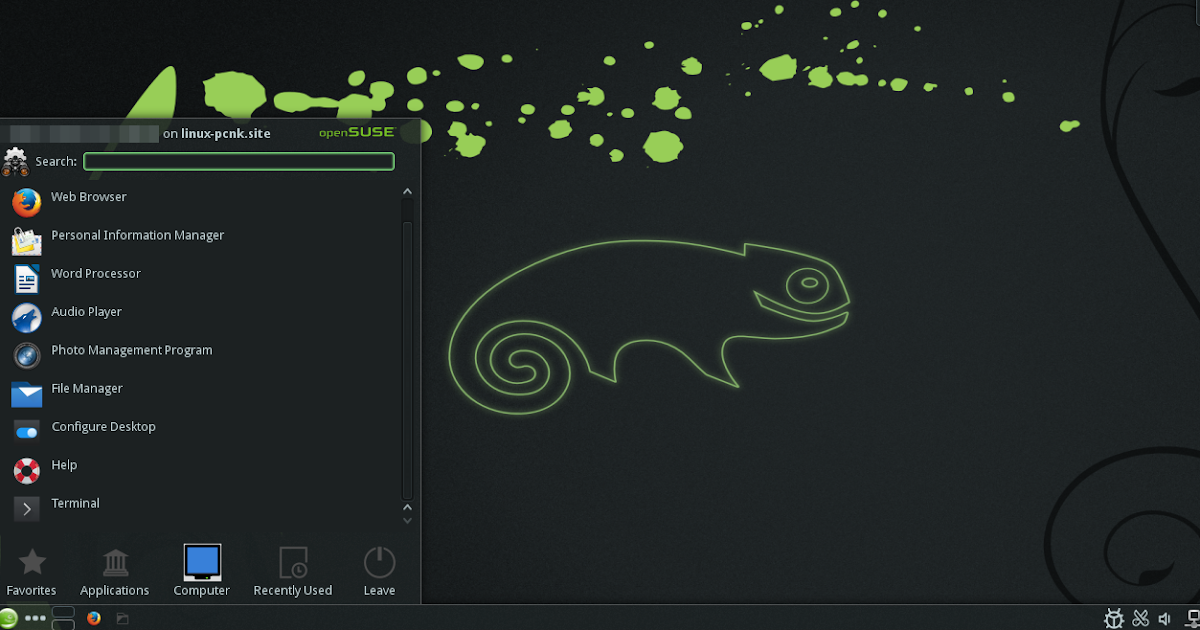The width and height of the screenshot is (1200, 630).
Task: Focus the Search input field
Action: click(x=239, y=161)
